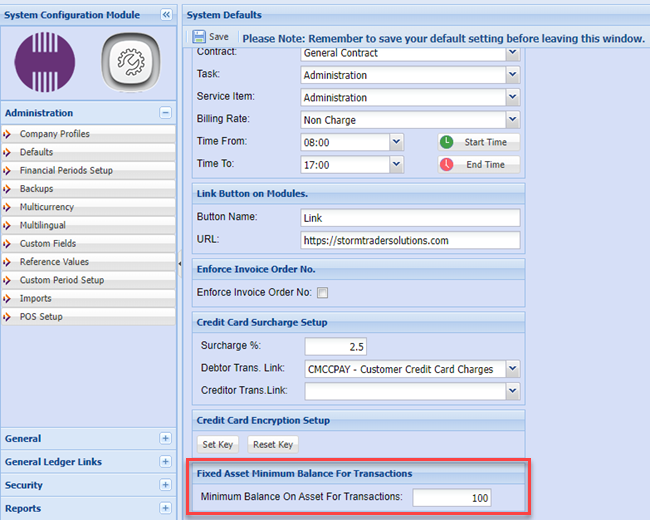Click the gear wrench configuration icon
The image size is (650, 520).
click(x=131, y=62)
